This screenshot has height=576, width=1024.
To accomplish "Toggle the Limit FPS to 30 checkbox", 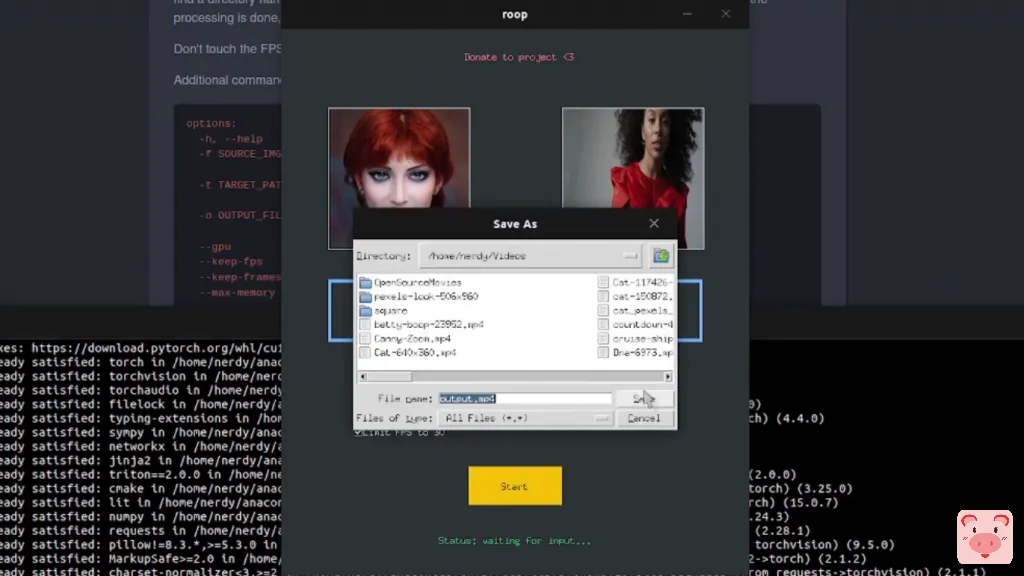I will click(358, 432).
